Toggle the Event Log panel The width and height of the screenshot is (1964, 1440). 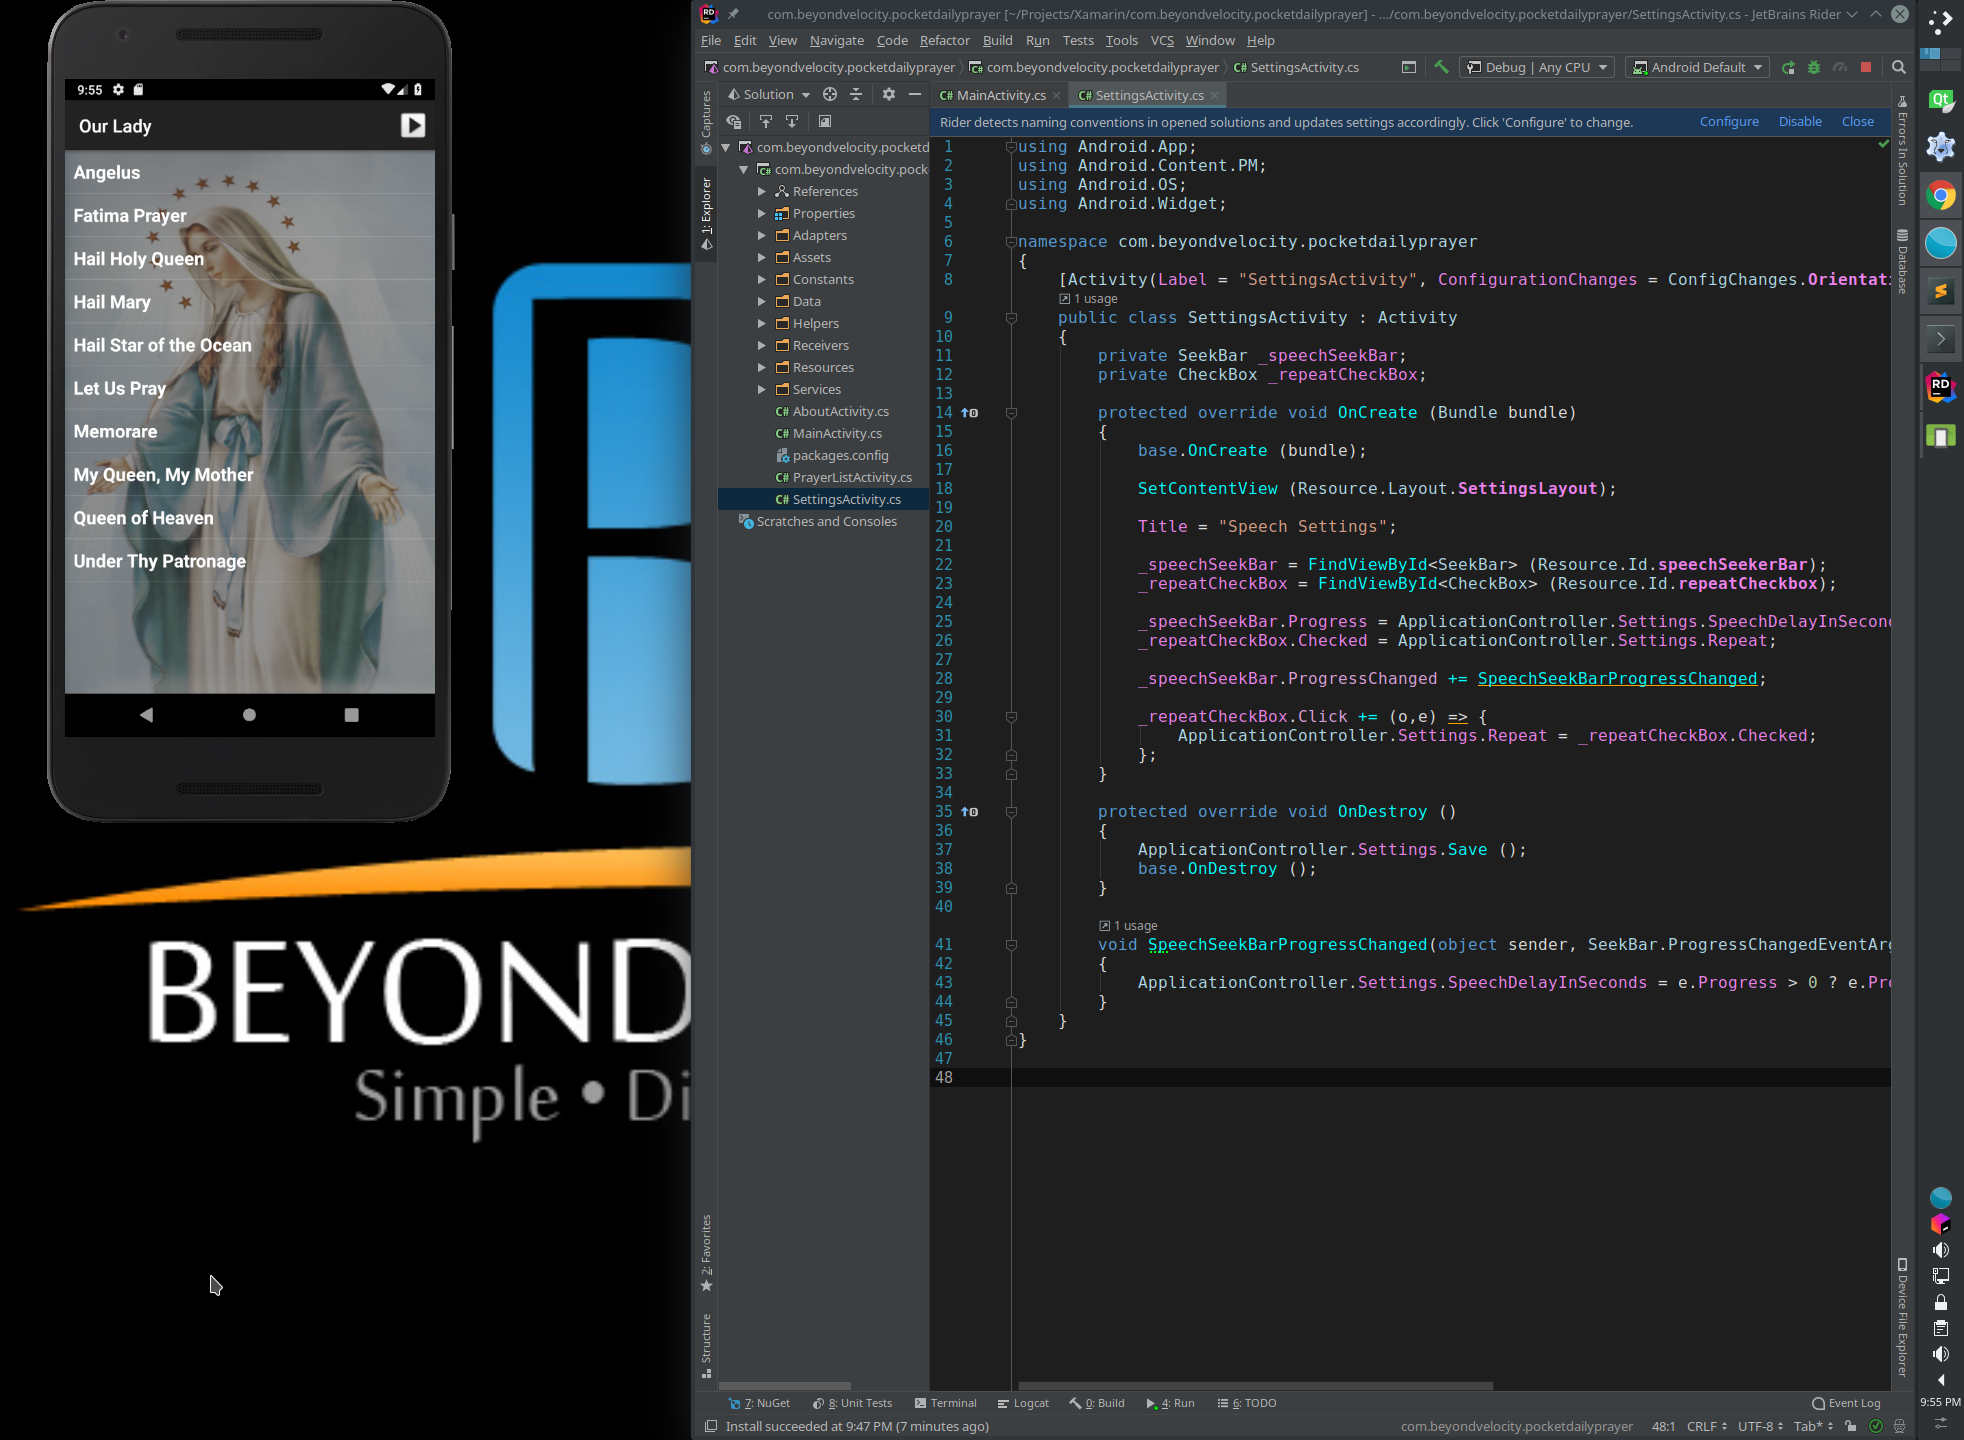point(1846,1403)
